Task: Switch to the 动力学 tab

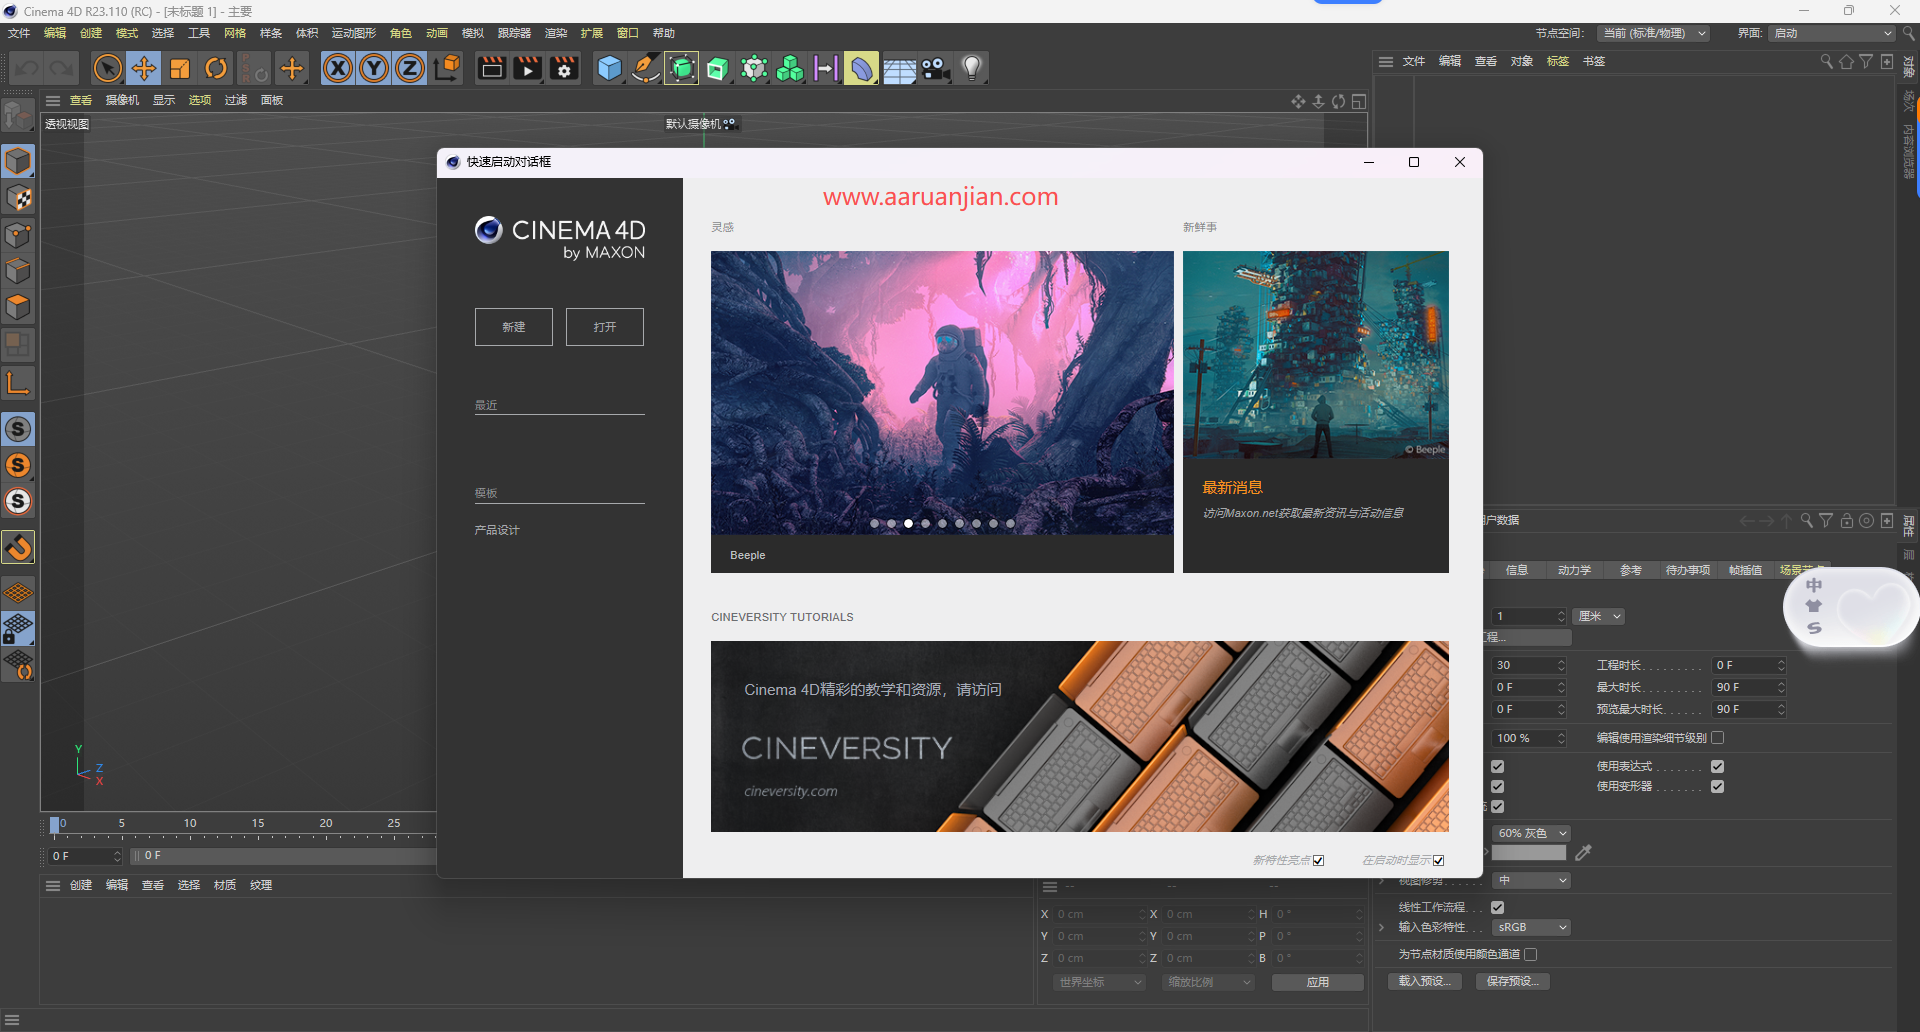Action: coord(1574,570)
